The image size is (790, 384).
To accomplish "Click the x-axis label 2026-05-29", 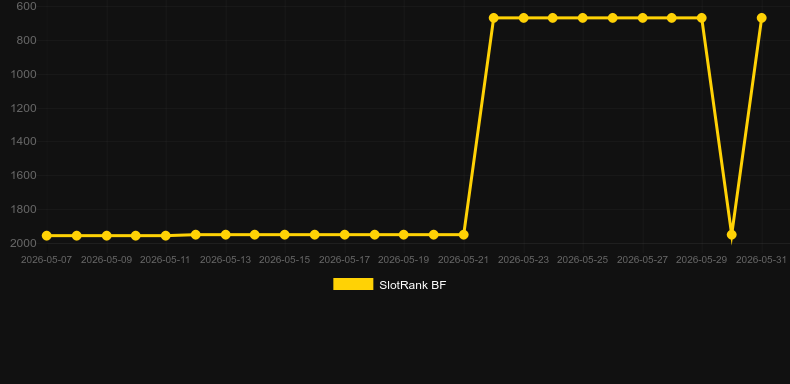I will (701, 260).
